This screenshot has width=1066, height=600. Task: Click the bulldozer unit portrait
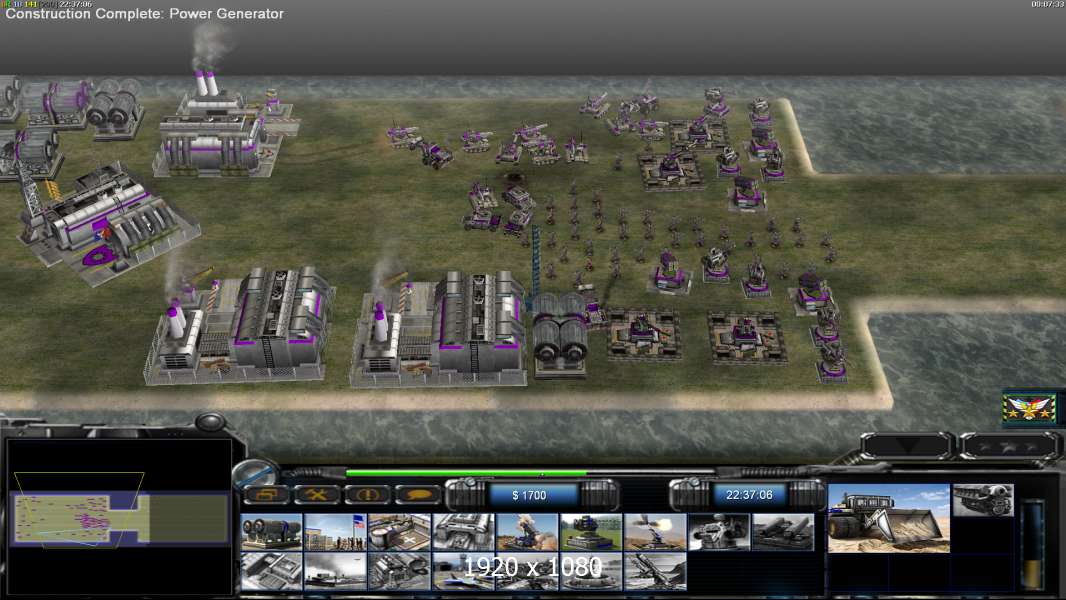tap(889, 518)
